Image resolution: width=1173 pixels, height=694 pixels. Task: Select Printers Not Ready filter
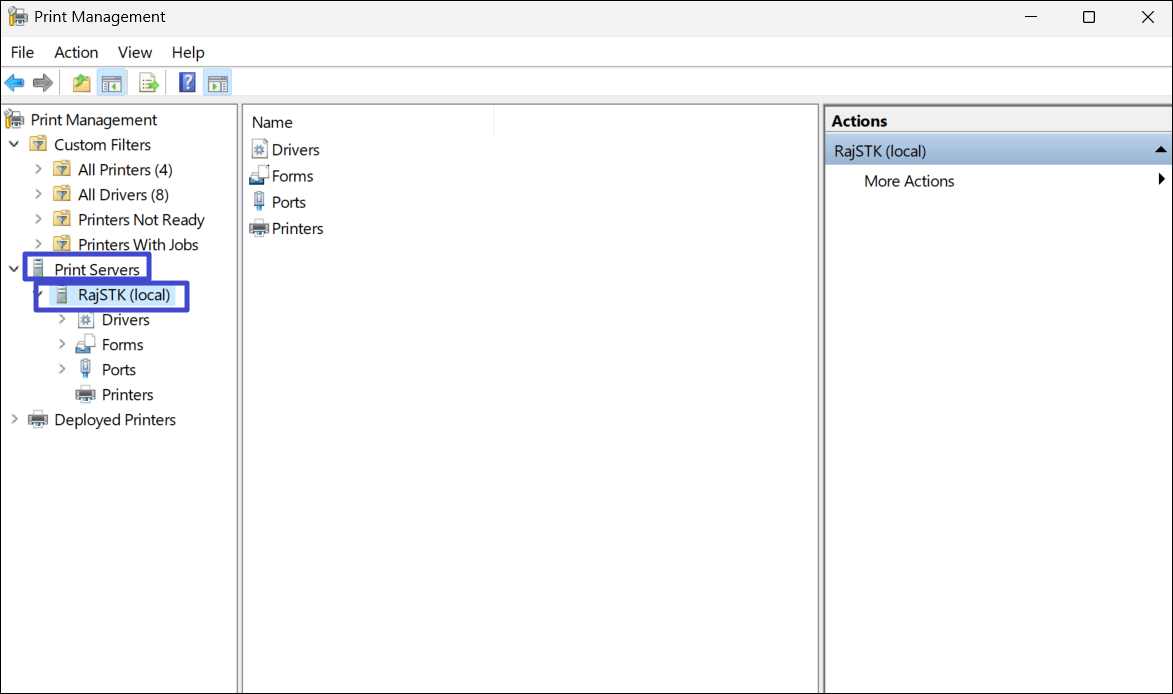coord(141,220)
